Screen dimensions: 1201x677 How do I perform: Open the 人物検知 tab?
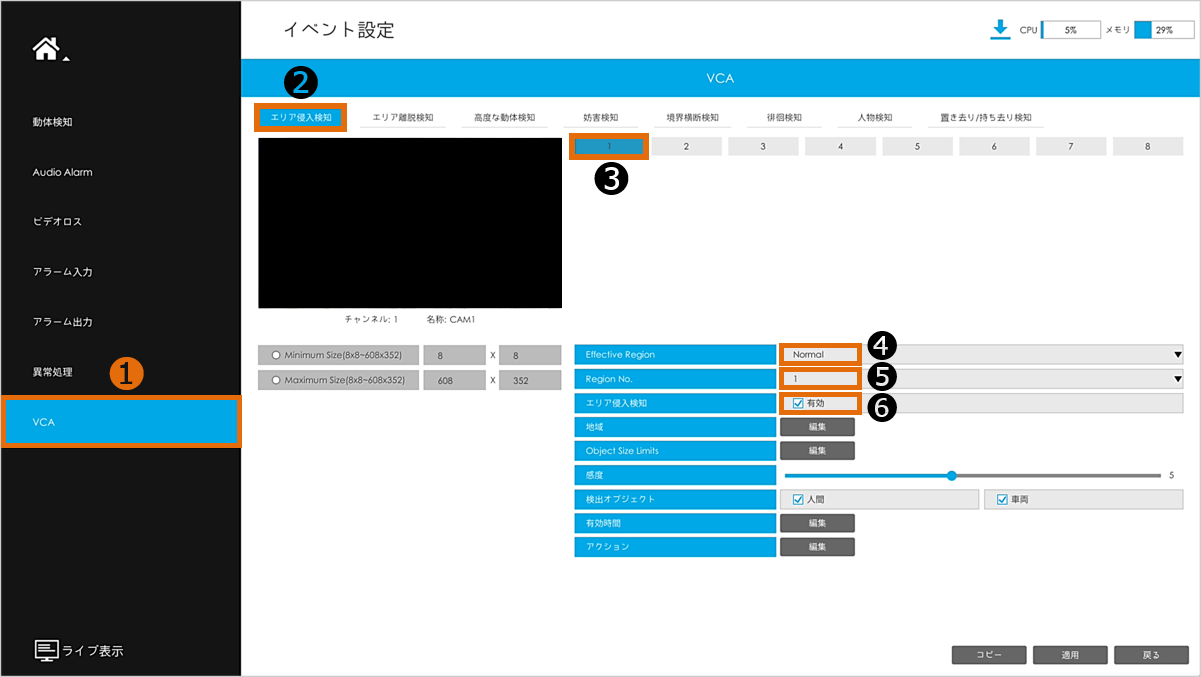click(874, 117)
